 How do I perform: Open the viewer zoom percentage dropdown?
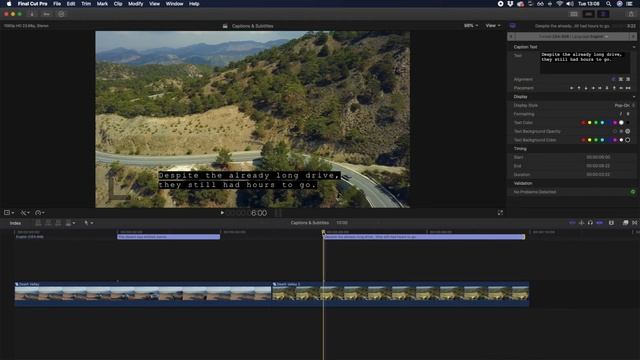tap(471, 26)
